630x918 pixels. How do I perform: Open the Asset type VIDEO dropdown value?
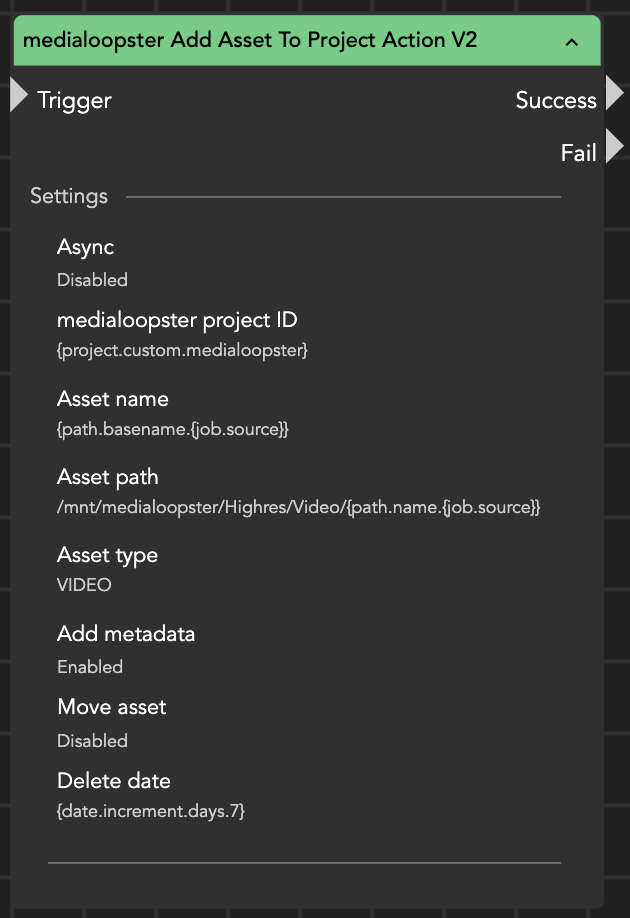tap(84, 585)
